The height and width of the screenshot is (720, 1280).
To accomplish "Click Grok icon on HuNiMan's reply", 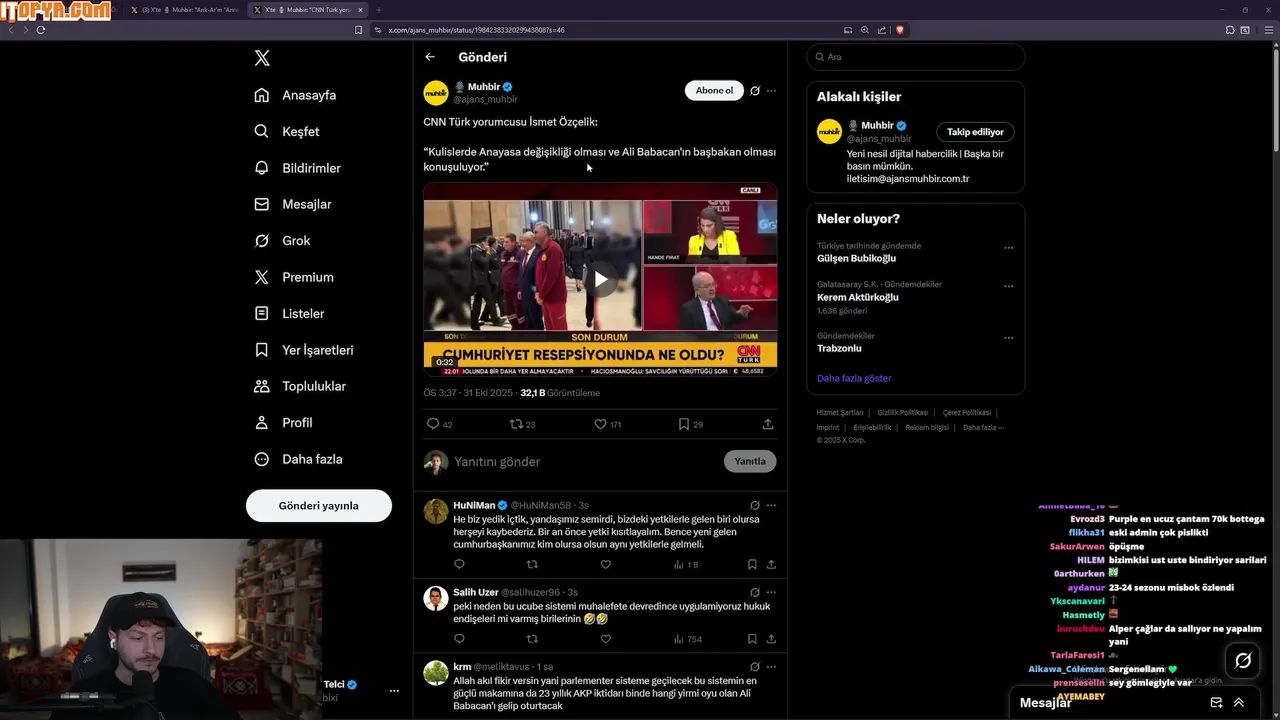I will point(755,506).
